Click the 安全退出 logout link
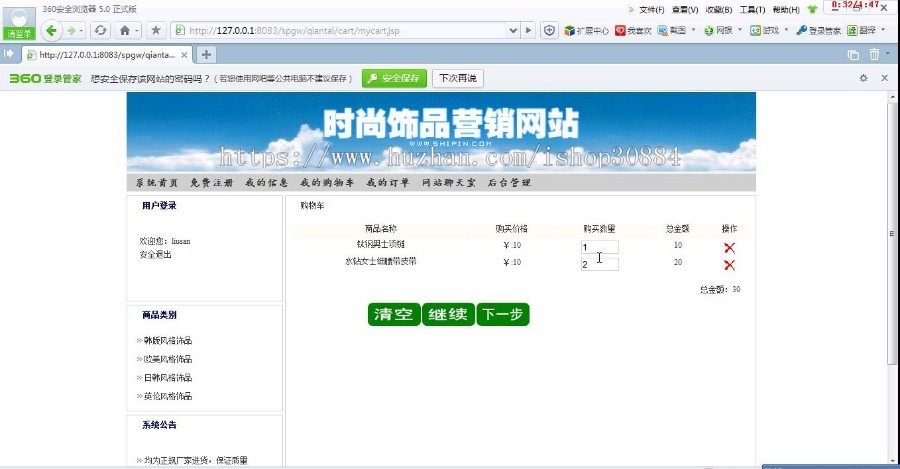 [156, 254]
